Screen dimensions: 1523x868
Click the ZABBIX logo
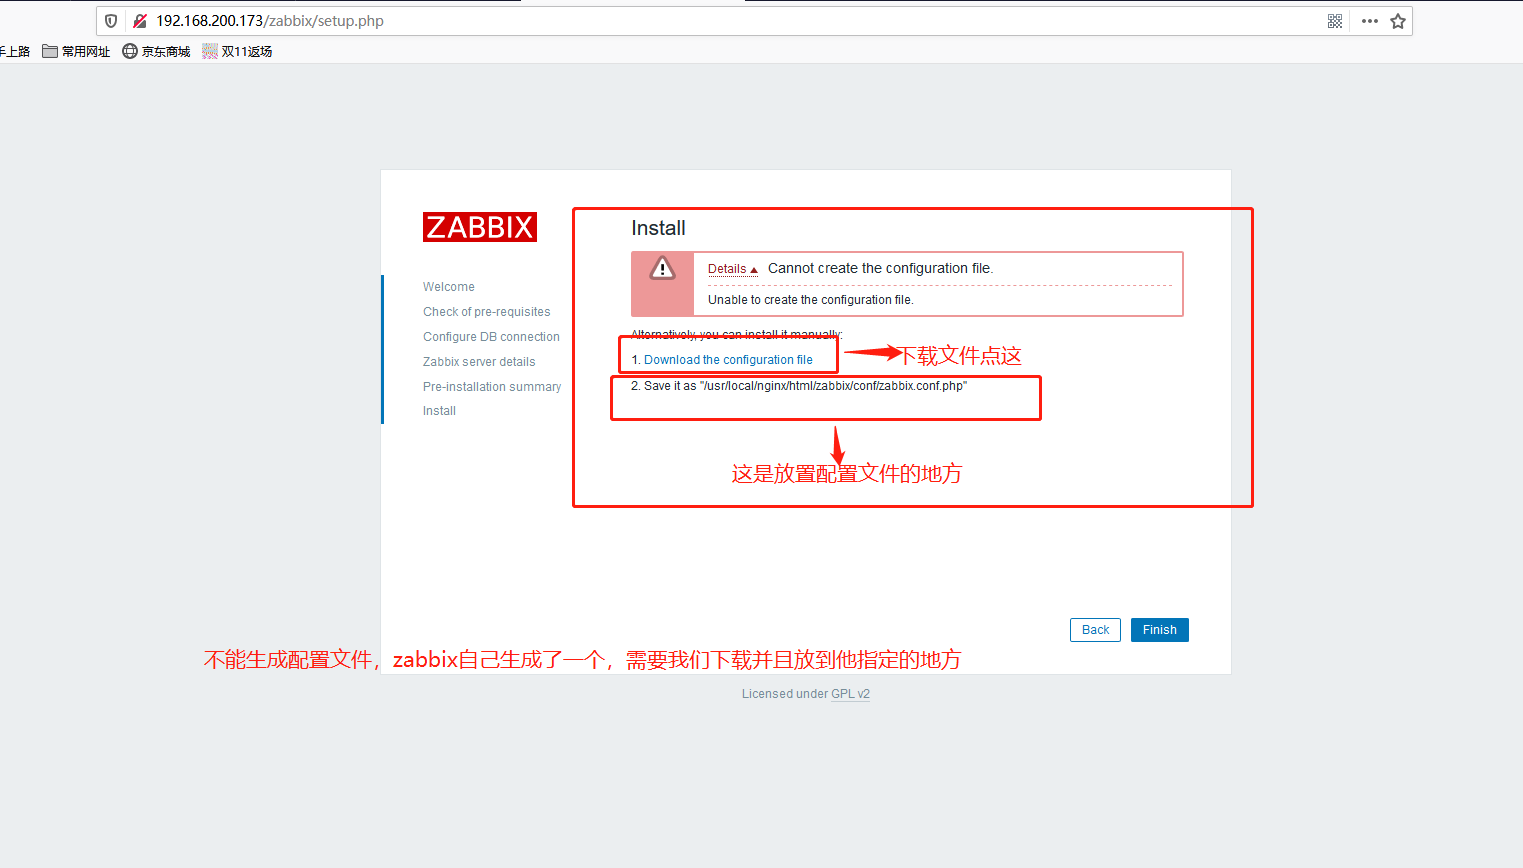point(480,227)
